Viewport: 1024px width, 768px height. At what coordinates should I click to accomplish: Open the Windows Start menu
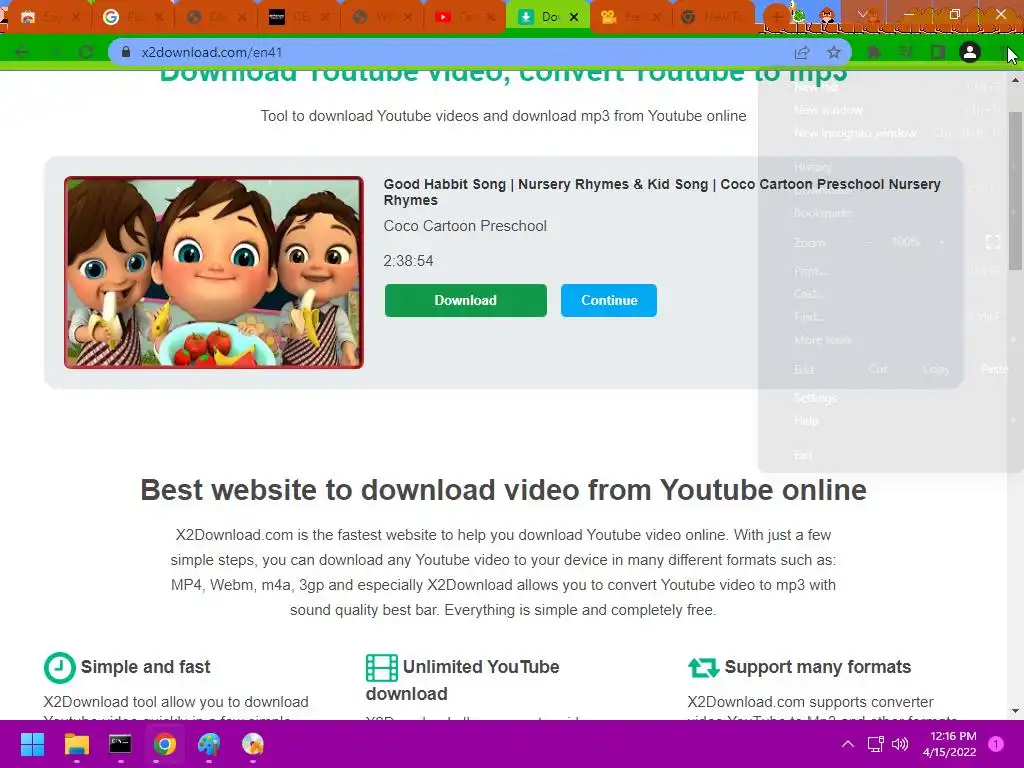[x=32, y=744]
